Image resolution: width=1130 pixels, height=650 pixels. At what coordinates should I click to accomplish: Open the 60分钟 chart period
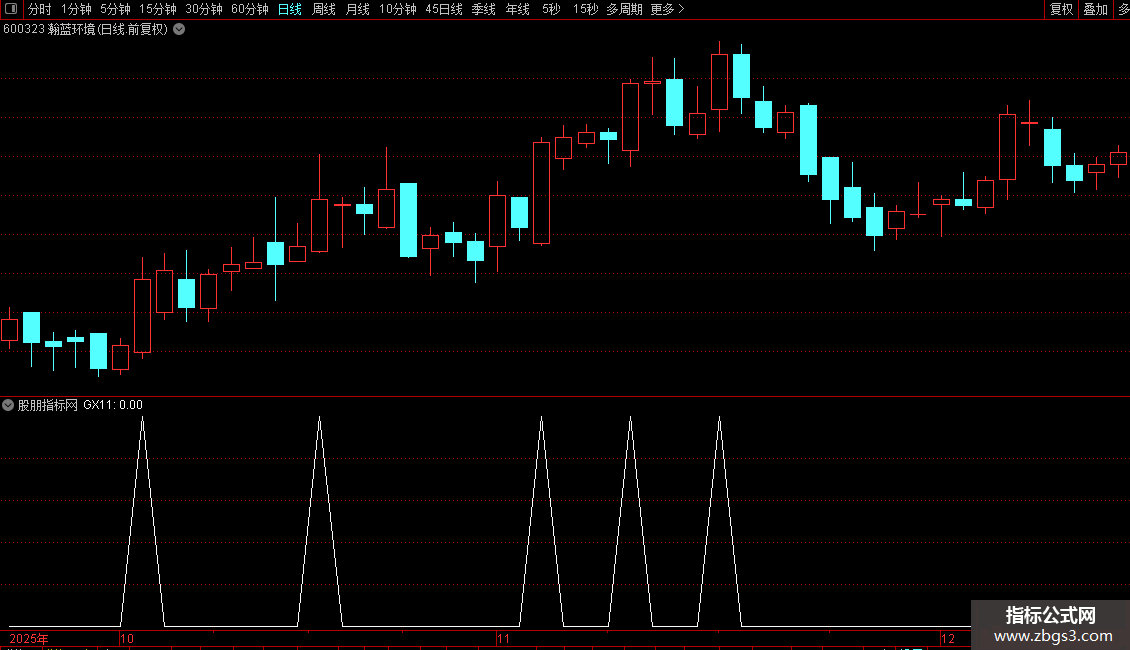249,9
